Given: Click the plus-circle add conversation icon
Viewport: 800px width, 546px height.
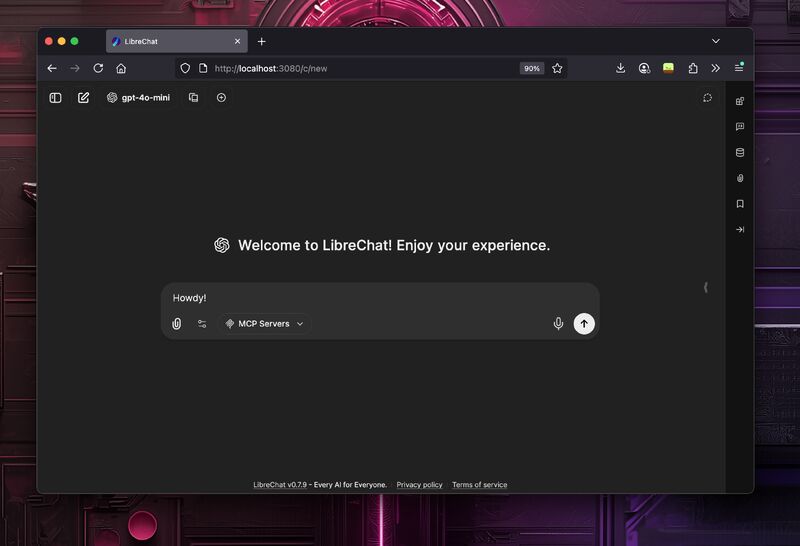Looking at the screenshot, I should click(221, 97).
